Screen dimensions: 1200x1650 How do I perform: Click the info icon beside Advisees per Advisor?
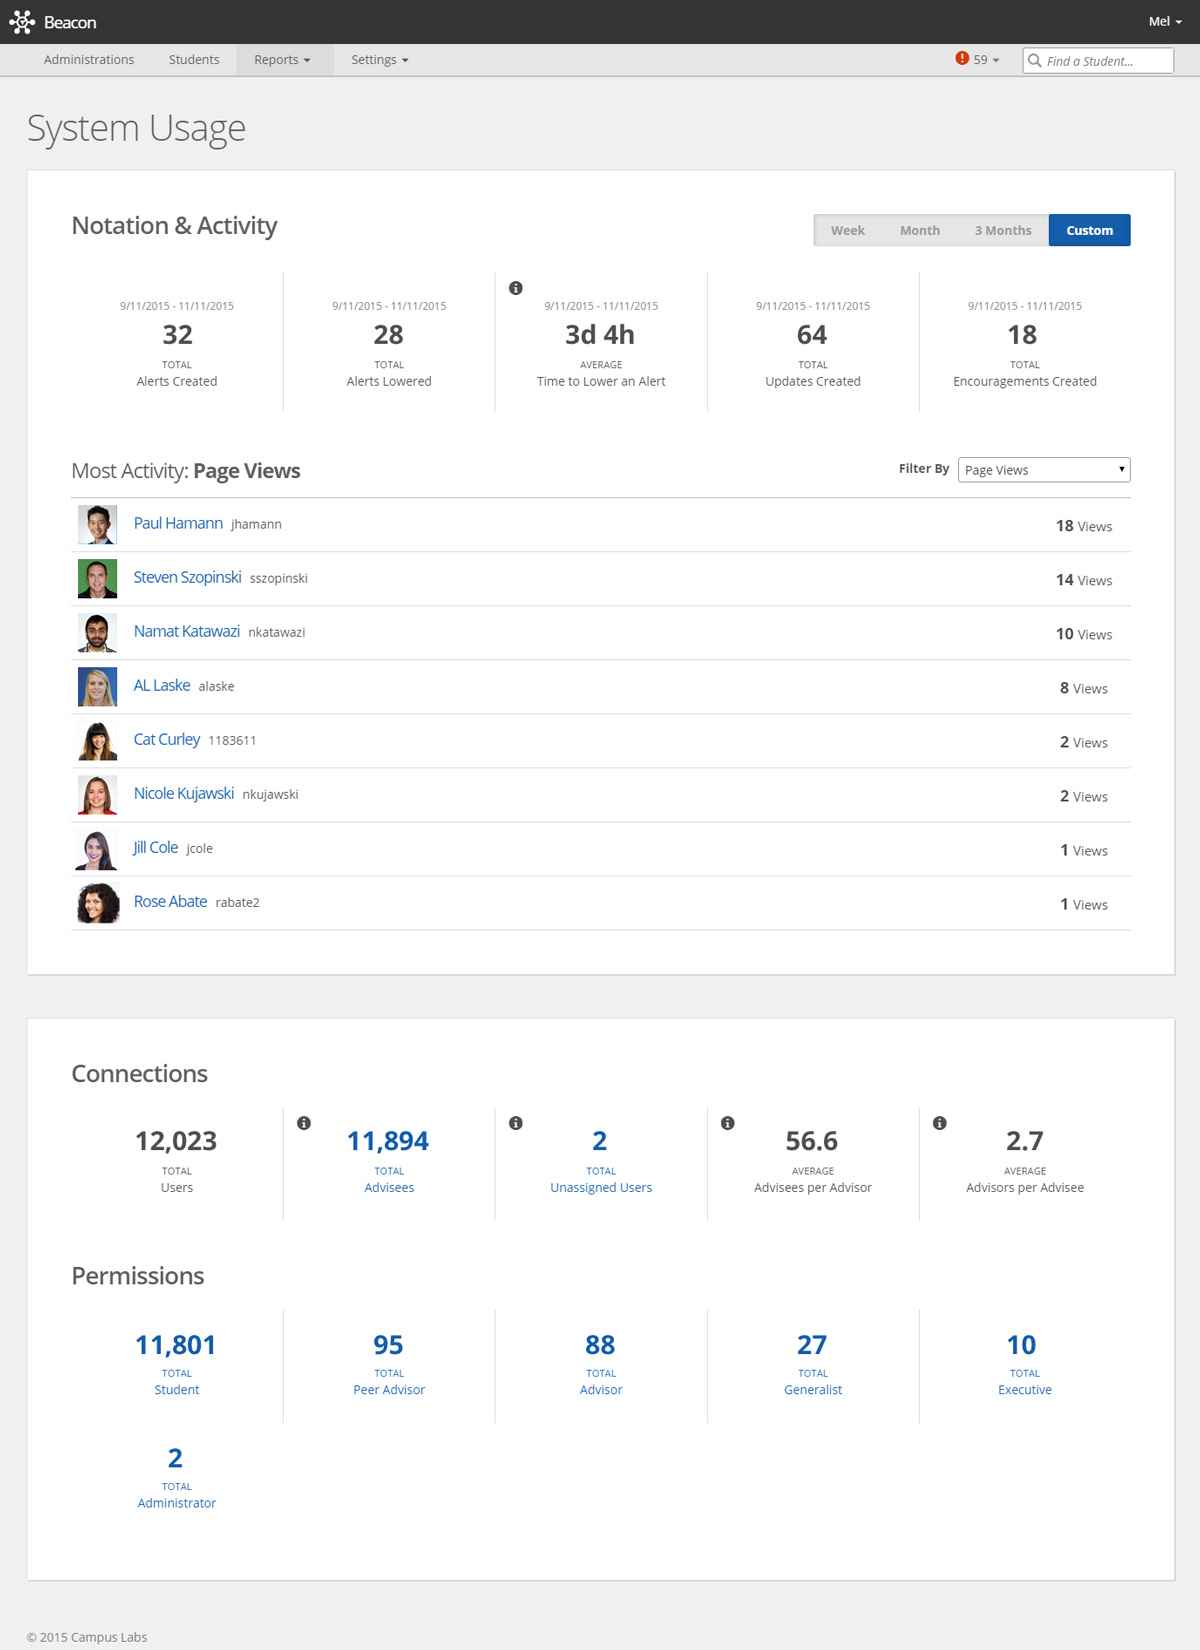tap(728, 1123)
